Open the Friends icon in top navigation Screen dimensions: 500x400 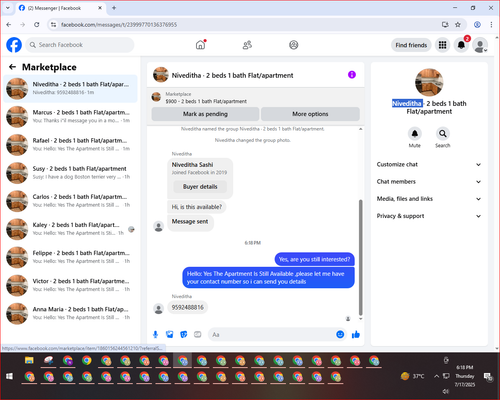click(247, 45)
